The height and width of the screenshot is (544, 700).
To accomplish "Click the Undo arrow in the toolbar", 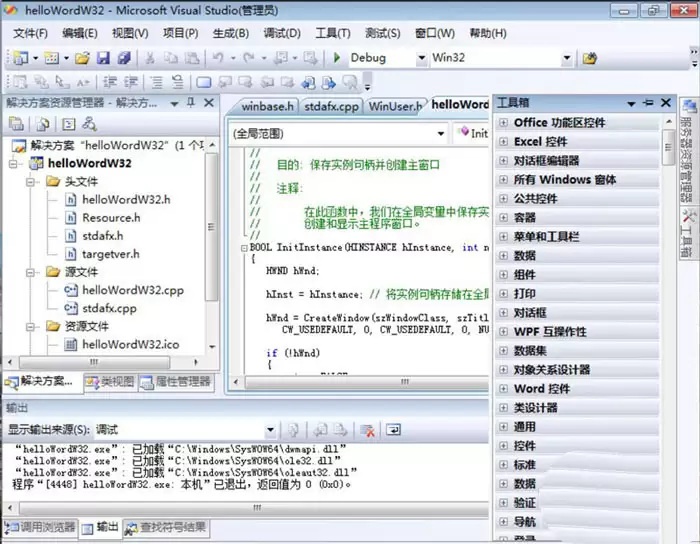I will (217, 58).
